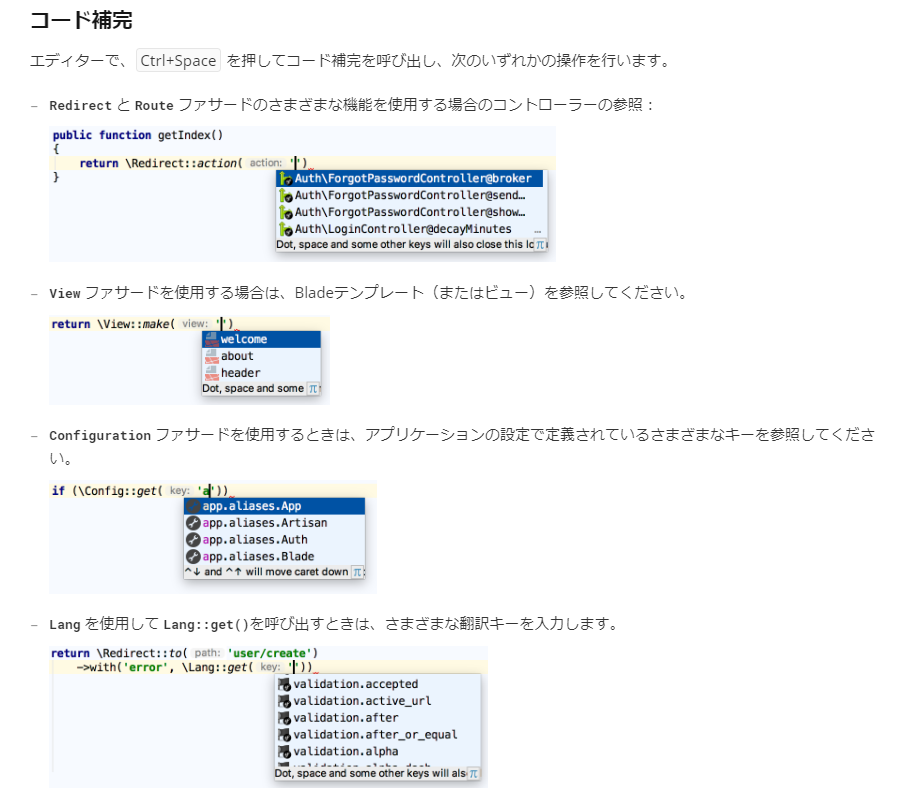This screenshot has width=917, height=801.
Task: Click the コード補完 section heading
Action: (x=81, y=19)
